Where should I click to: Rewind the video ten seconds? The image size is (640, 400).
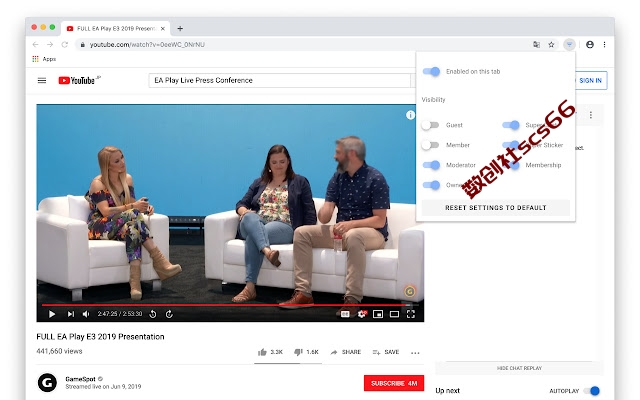coord(153,314)
